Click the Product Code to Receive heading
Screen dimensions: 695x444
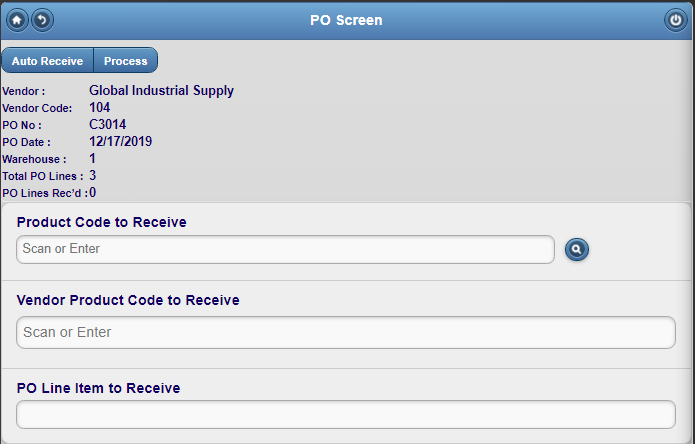[x=102, y=222]
